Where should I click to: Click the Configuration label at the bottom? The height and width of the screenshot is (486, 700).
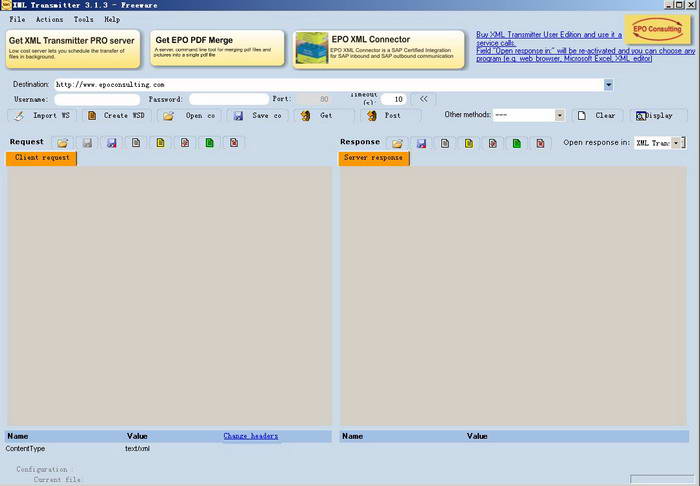[x=42, y=469]
